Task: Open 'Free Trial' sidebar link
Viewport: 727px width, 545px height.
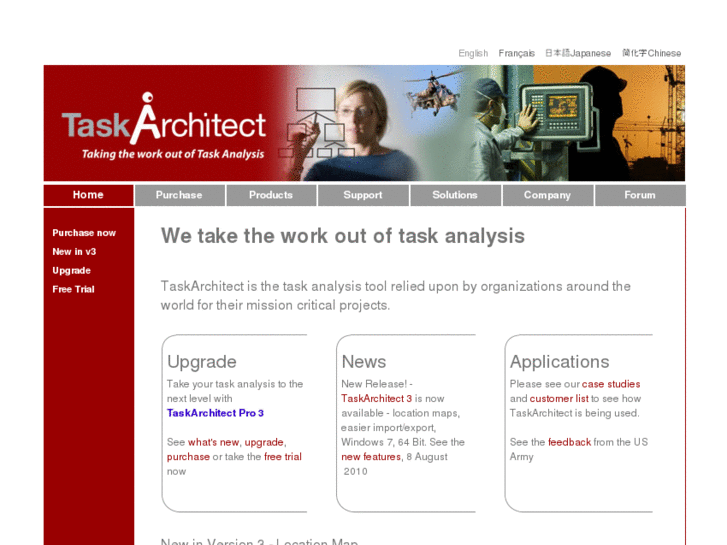Action: (73, 289)
